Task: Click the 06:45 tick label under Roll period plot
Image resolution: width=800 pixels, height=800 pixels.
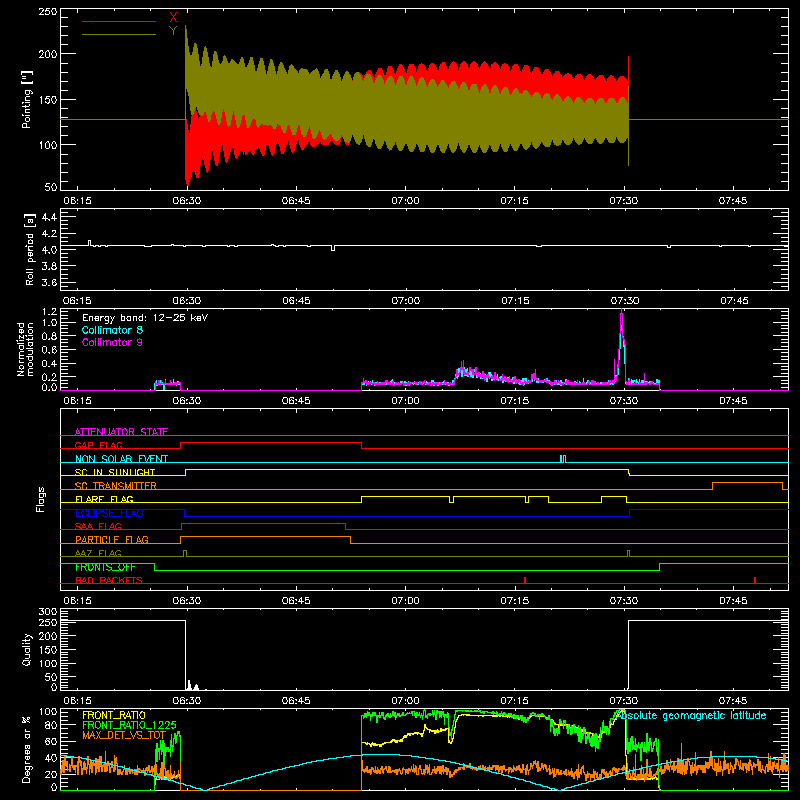Action: point(296,301)
